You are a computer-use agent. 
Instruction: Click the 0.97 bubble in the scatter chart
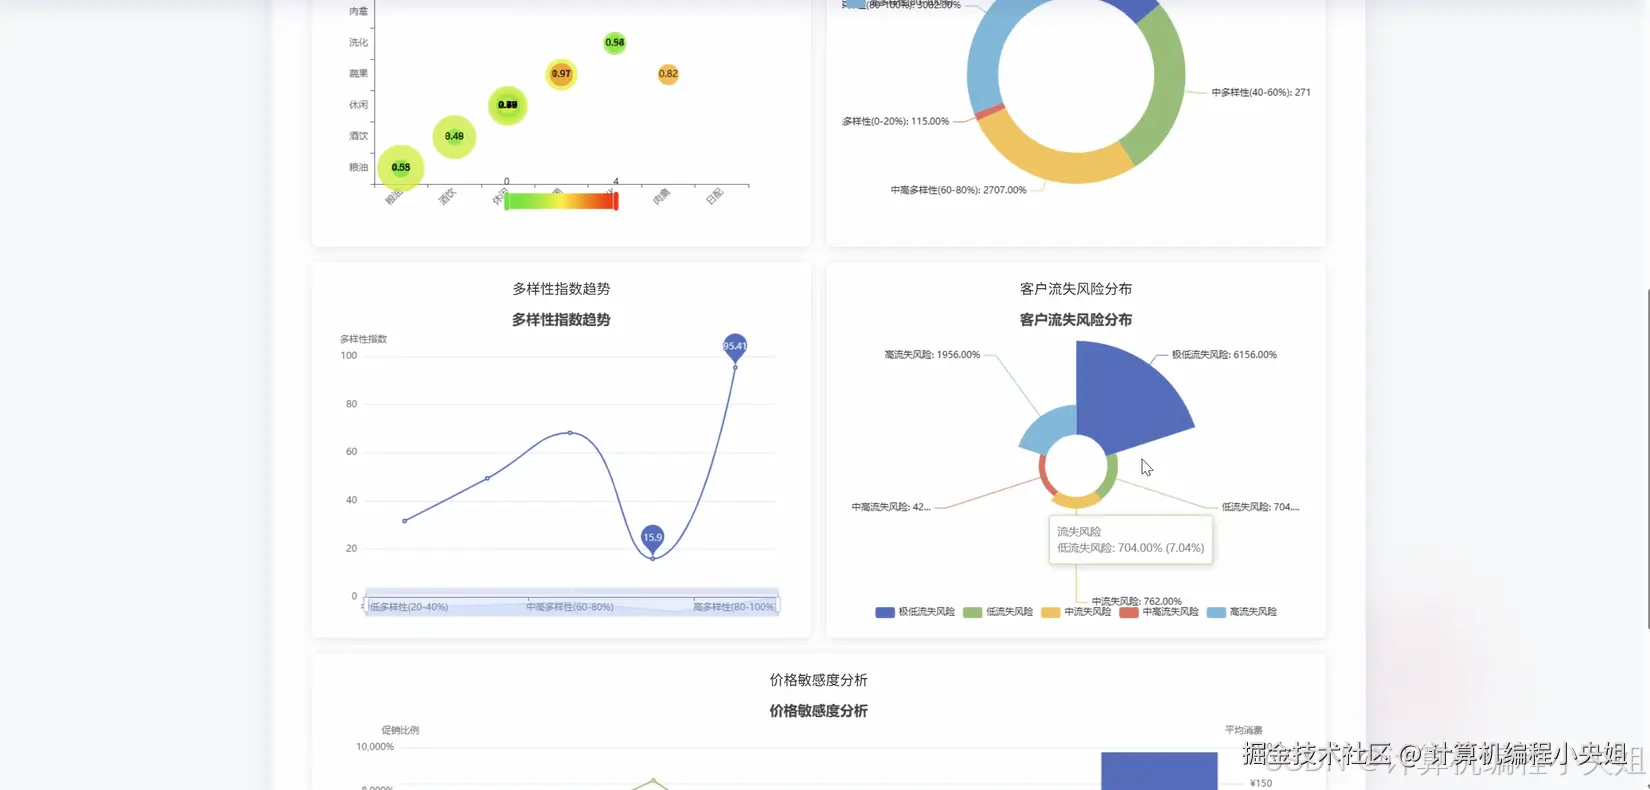pos(561,73)
